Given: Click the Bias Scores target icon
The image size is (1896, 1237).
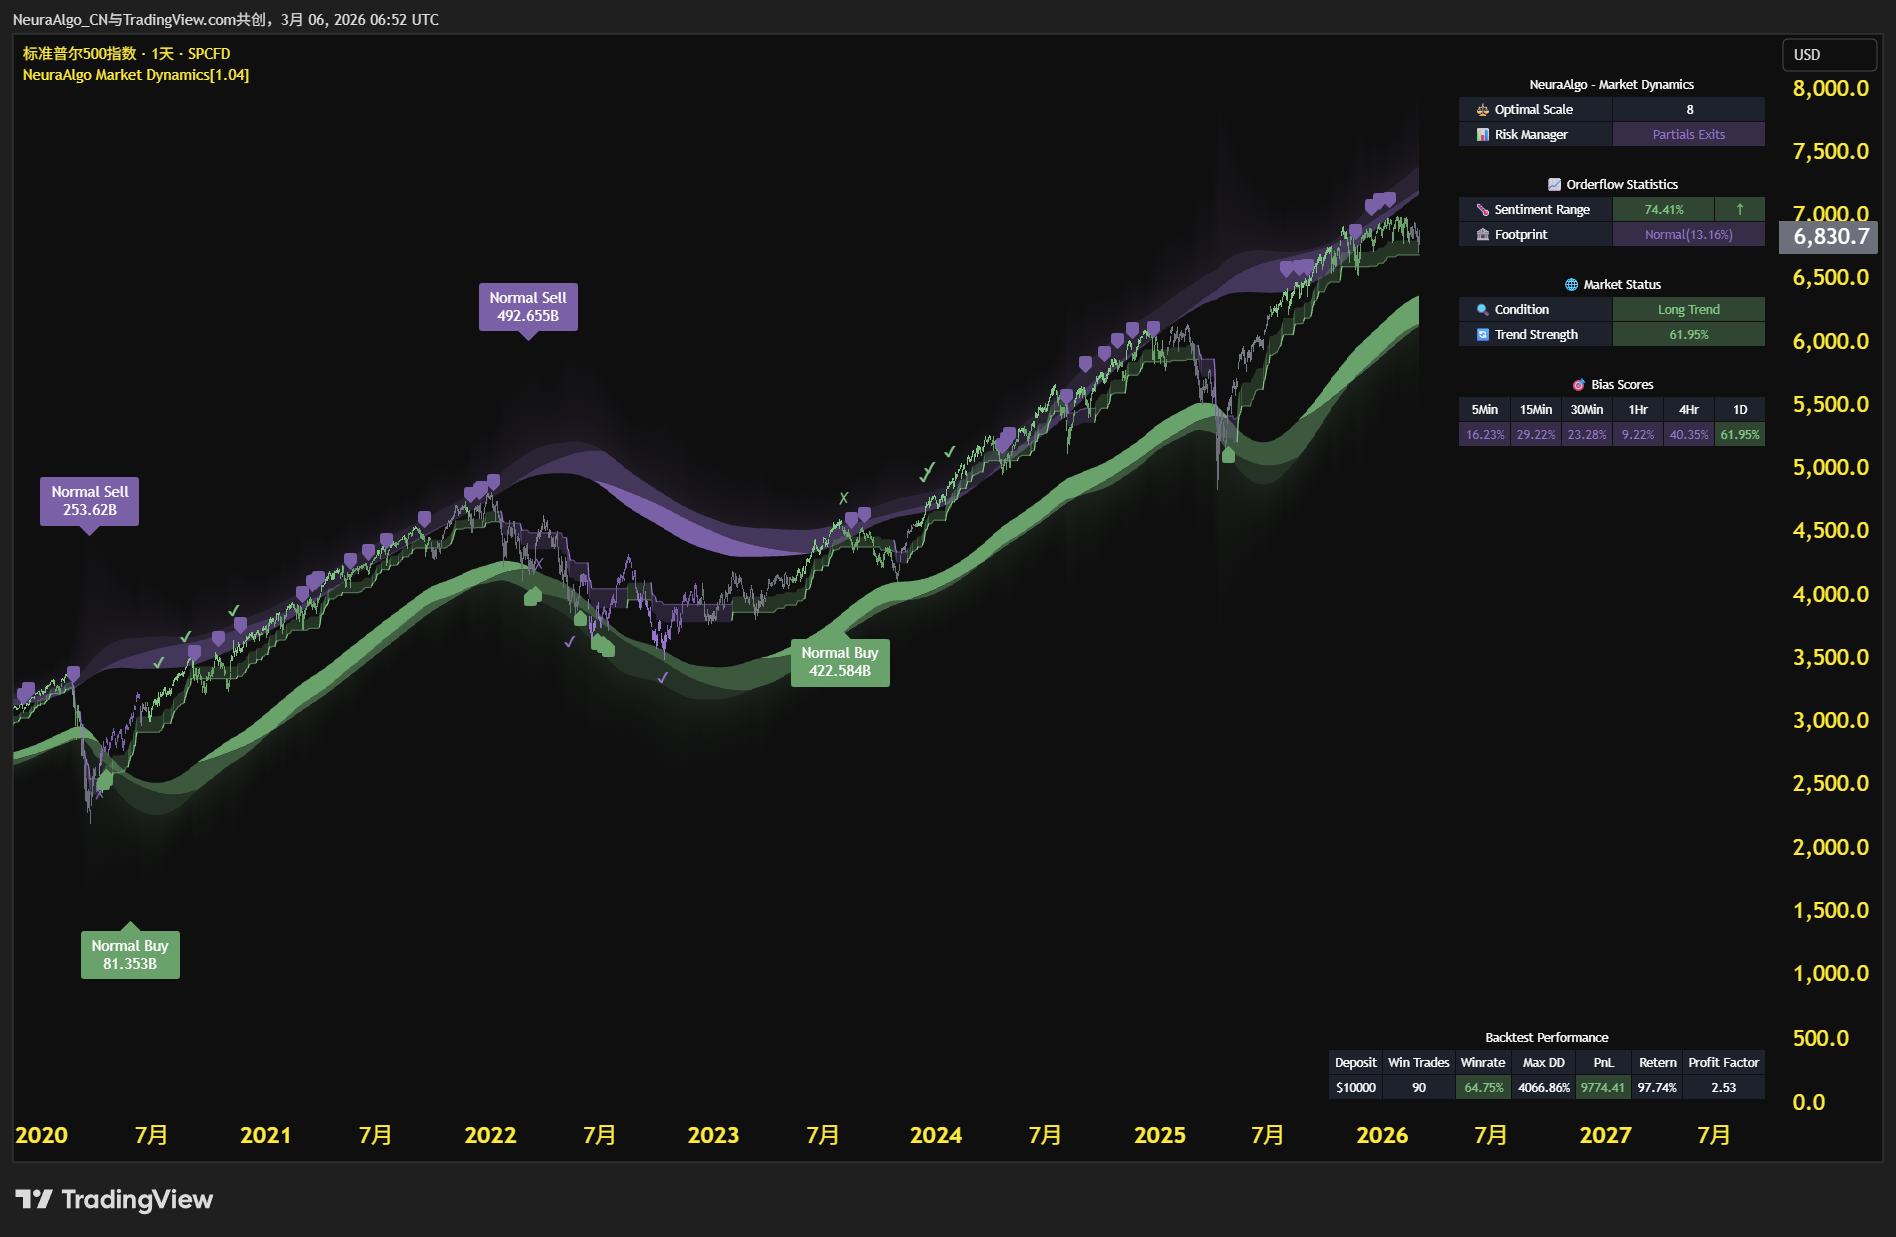Looking at the screenshot, I should coord(1579,385).
